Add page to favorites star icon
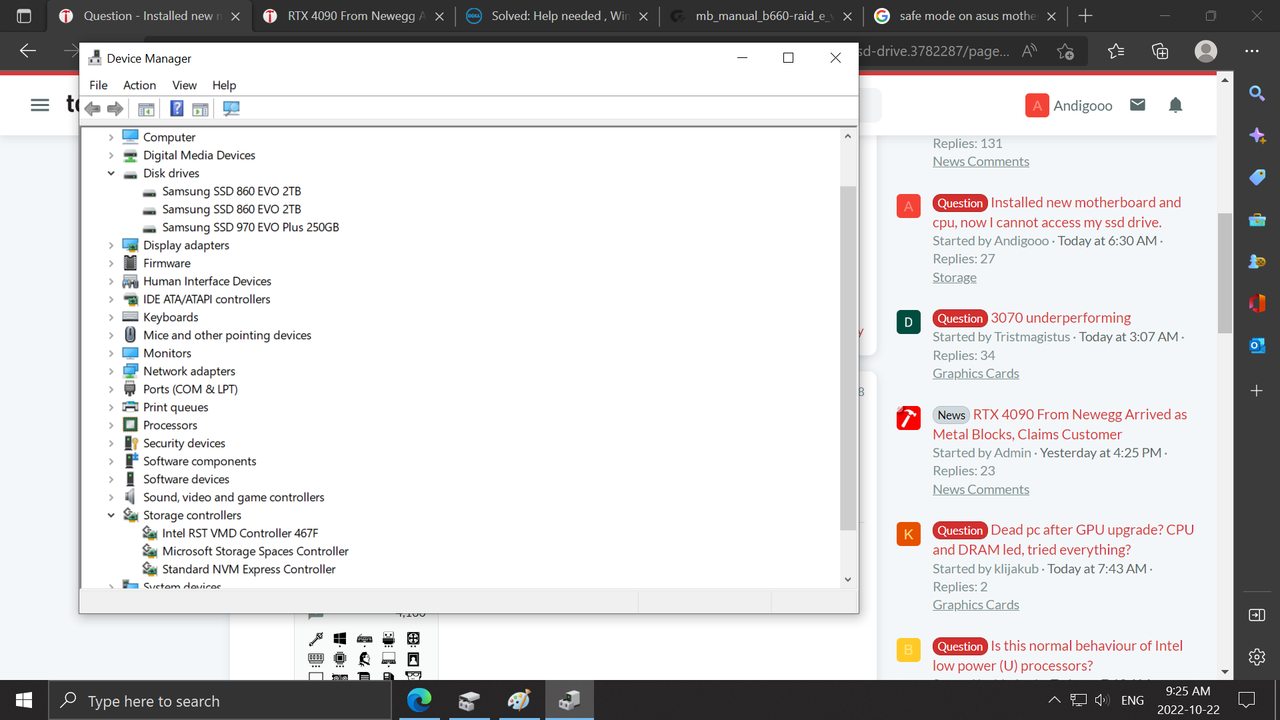1280x720 pixels. [1066, 51]
